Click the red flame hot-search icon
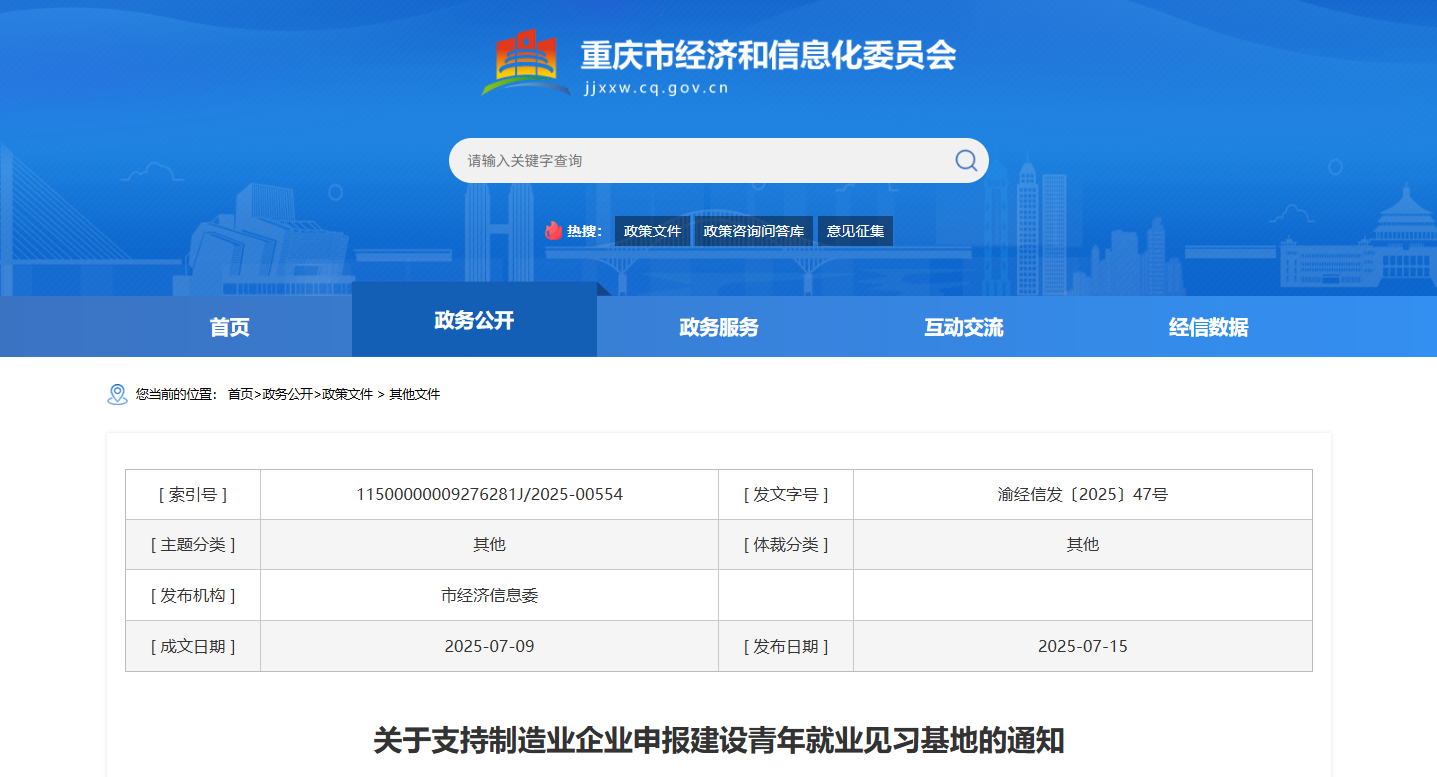The width and height of the screenshot is (1437, 777). 553,231
